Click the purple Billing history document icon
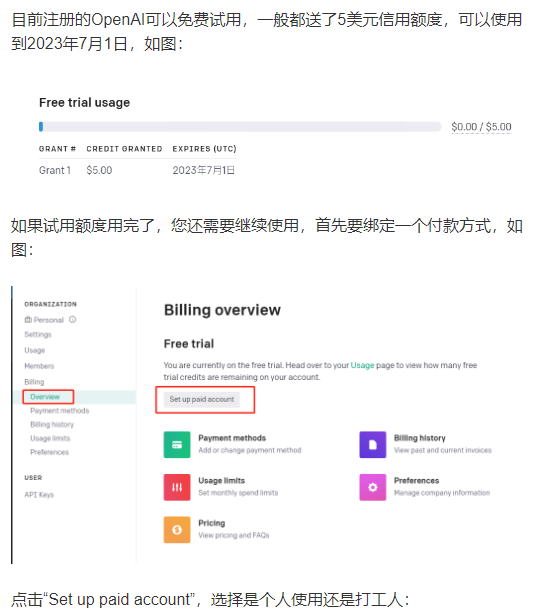Screen dimensions: 535x616 pyautogui.click(x=372, y=444)
